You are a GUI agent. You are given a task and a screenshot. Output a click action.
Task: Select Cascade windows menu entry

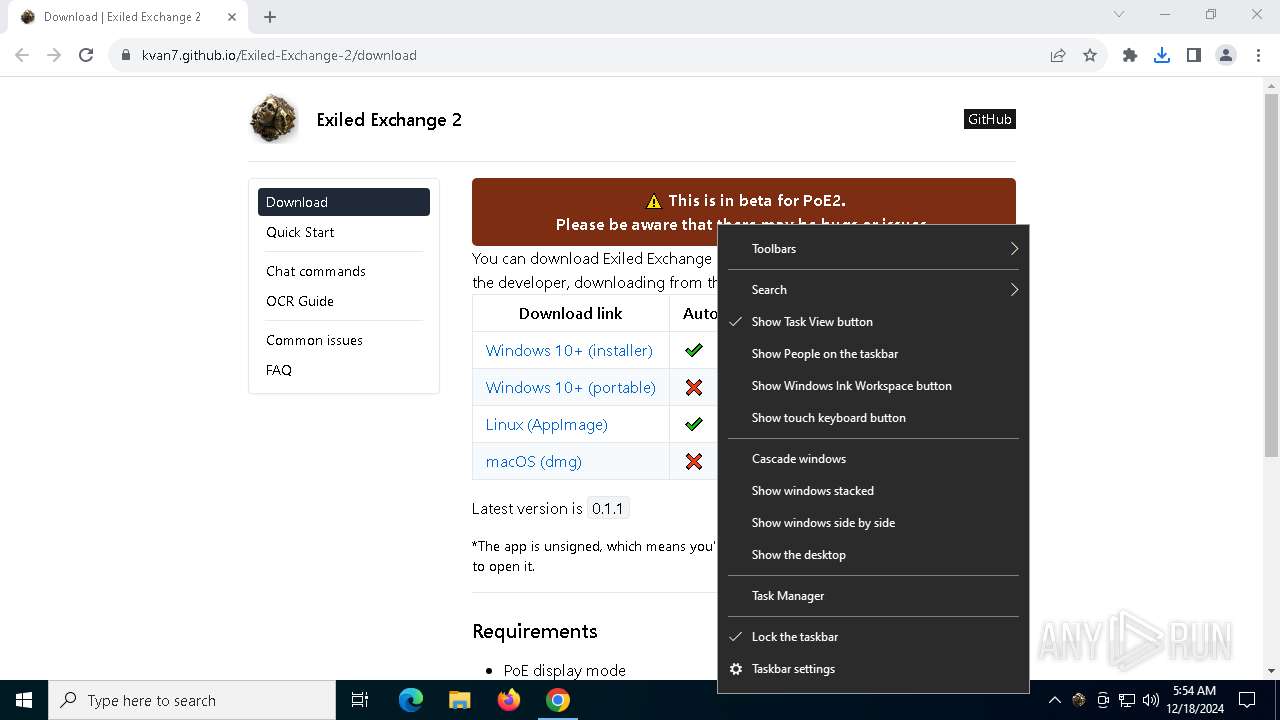[873, 459]
